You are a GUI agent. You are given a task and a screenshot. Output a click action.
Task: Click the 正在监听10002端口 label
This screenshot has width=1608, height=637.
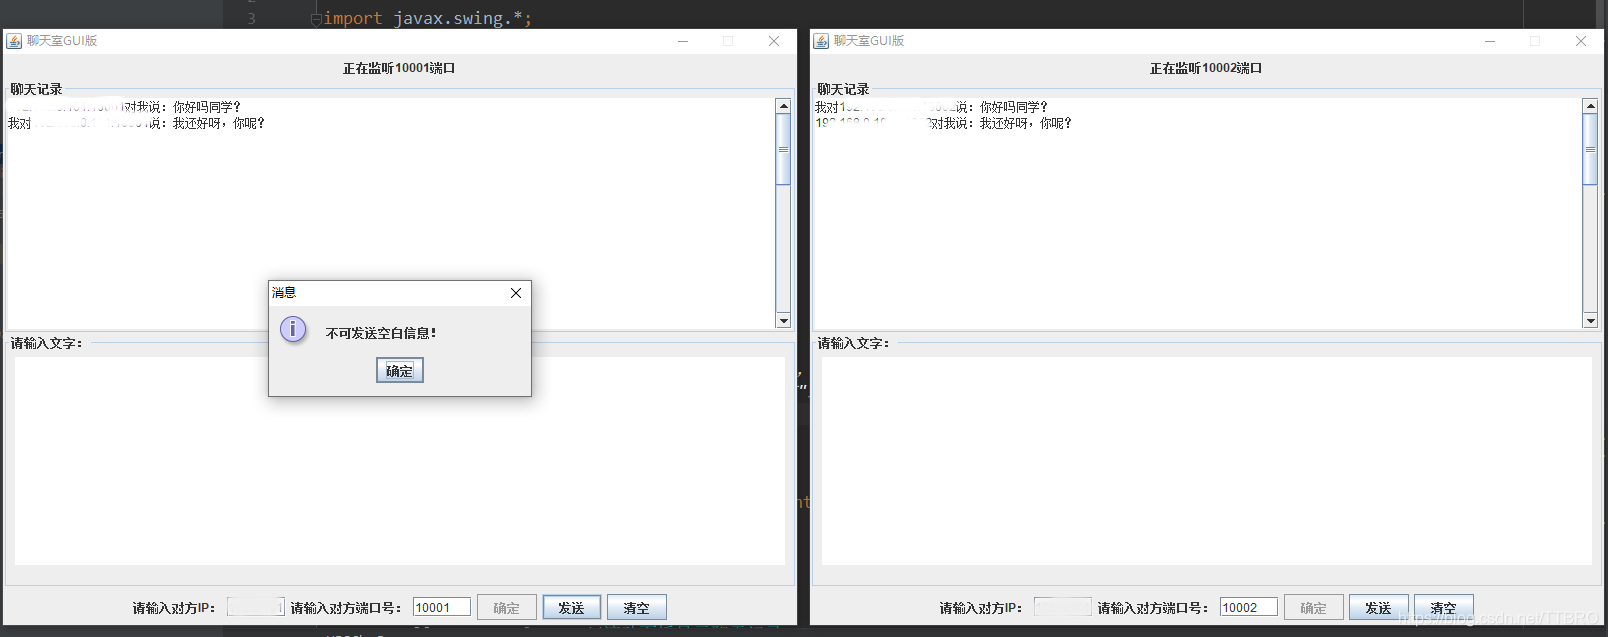point(1206,68)
